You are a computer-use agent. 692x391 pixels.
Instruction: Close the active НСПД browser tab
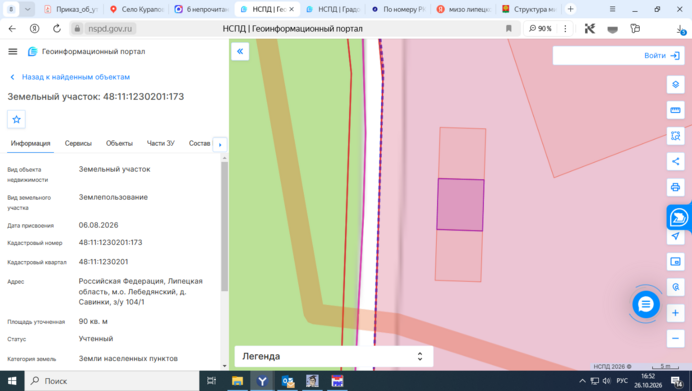(x=292, y=9)
